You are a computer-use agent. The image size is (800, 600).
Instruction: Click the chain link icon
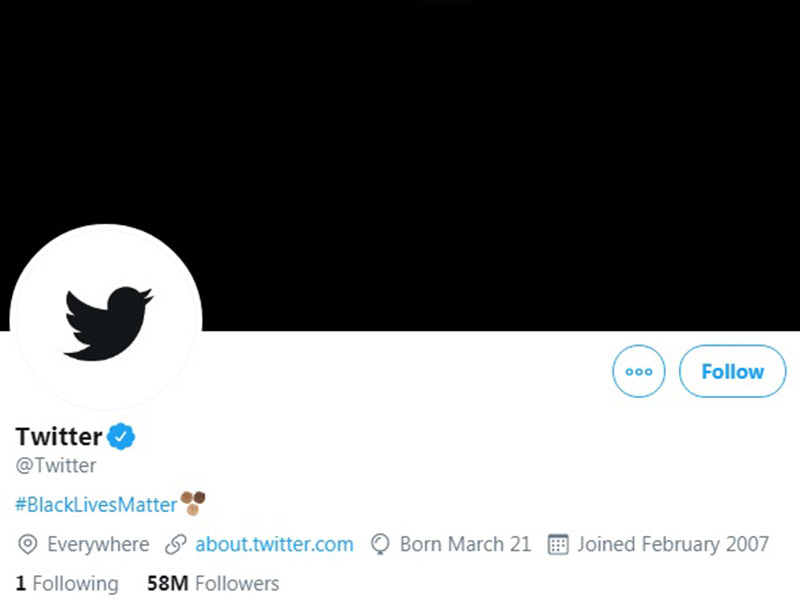pyautogui.click(x=176, y=544)
